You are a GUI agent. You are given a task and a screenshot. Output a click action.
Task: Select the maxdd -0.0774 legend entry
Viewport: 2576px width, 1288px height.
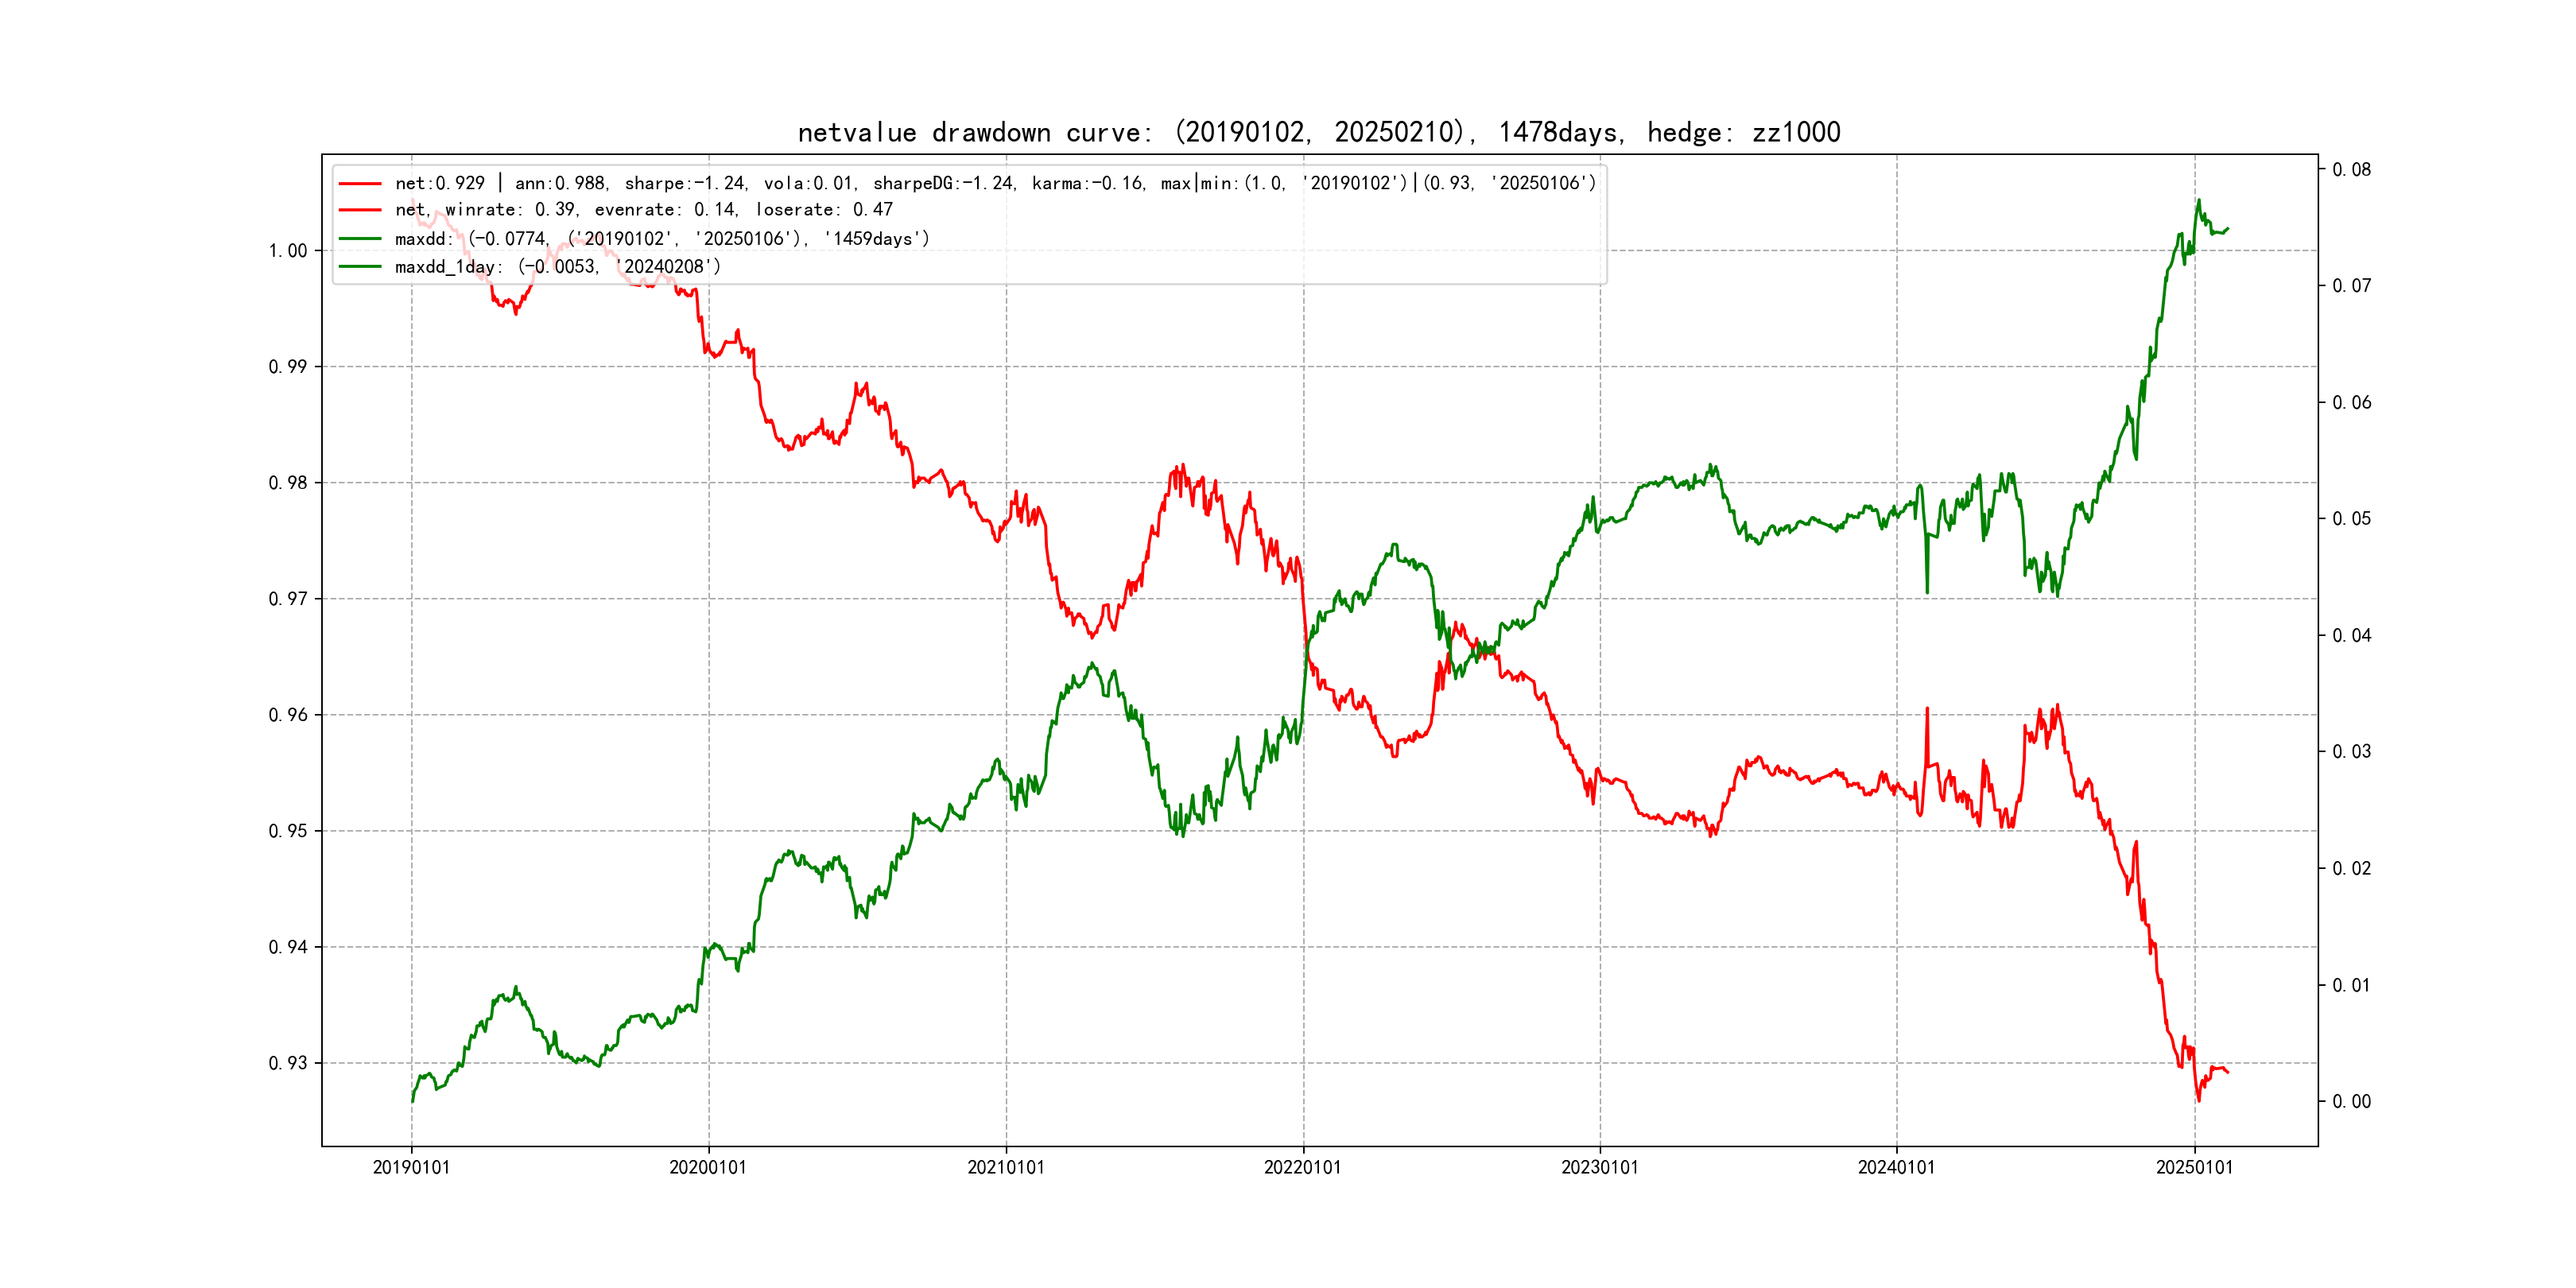(661, 239)
